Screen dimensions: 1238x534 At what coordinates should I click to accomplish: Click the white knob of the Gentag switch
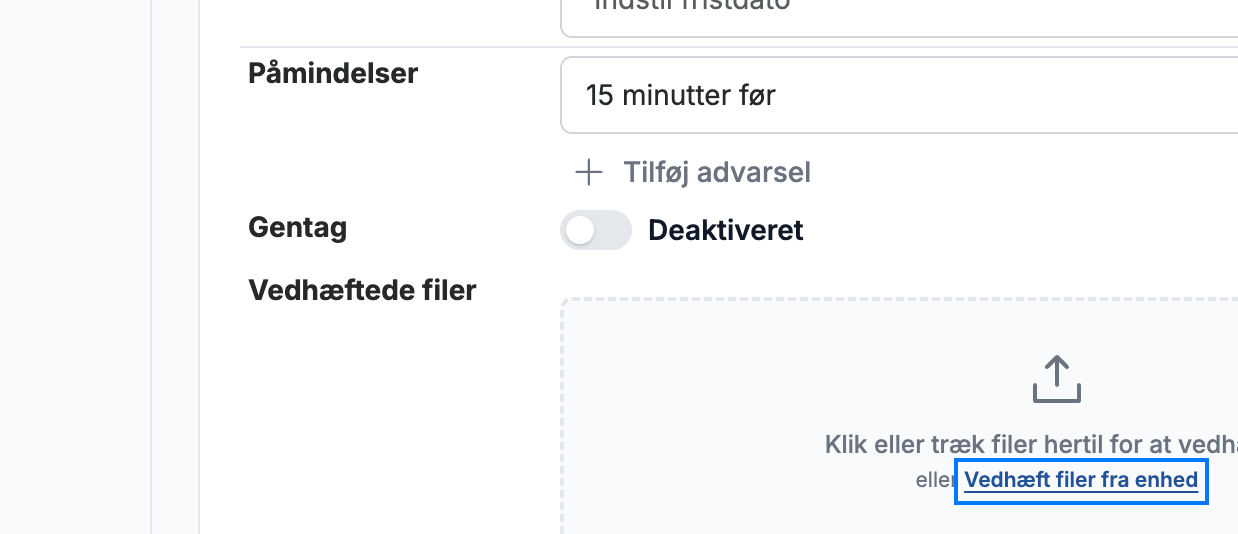point(580,230)
